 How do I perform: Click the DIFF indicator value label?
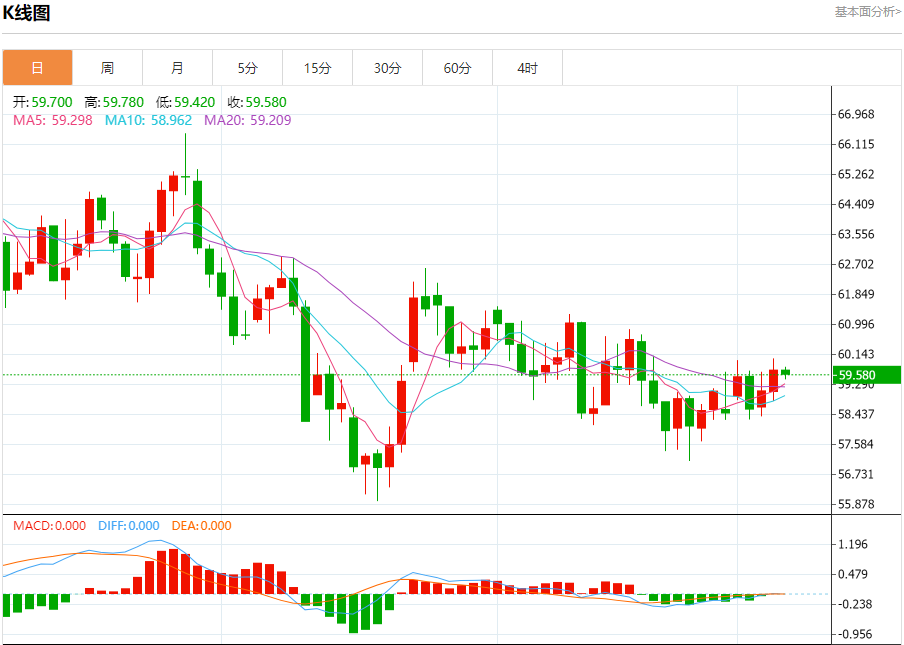127,526
